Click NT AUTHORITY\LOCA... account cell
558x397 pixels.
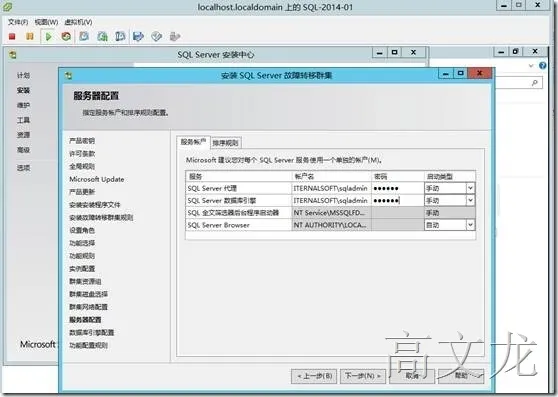pyautogui.click(x=331, y=225)
